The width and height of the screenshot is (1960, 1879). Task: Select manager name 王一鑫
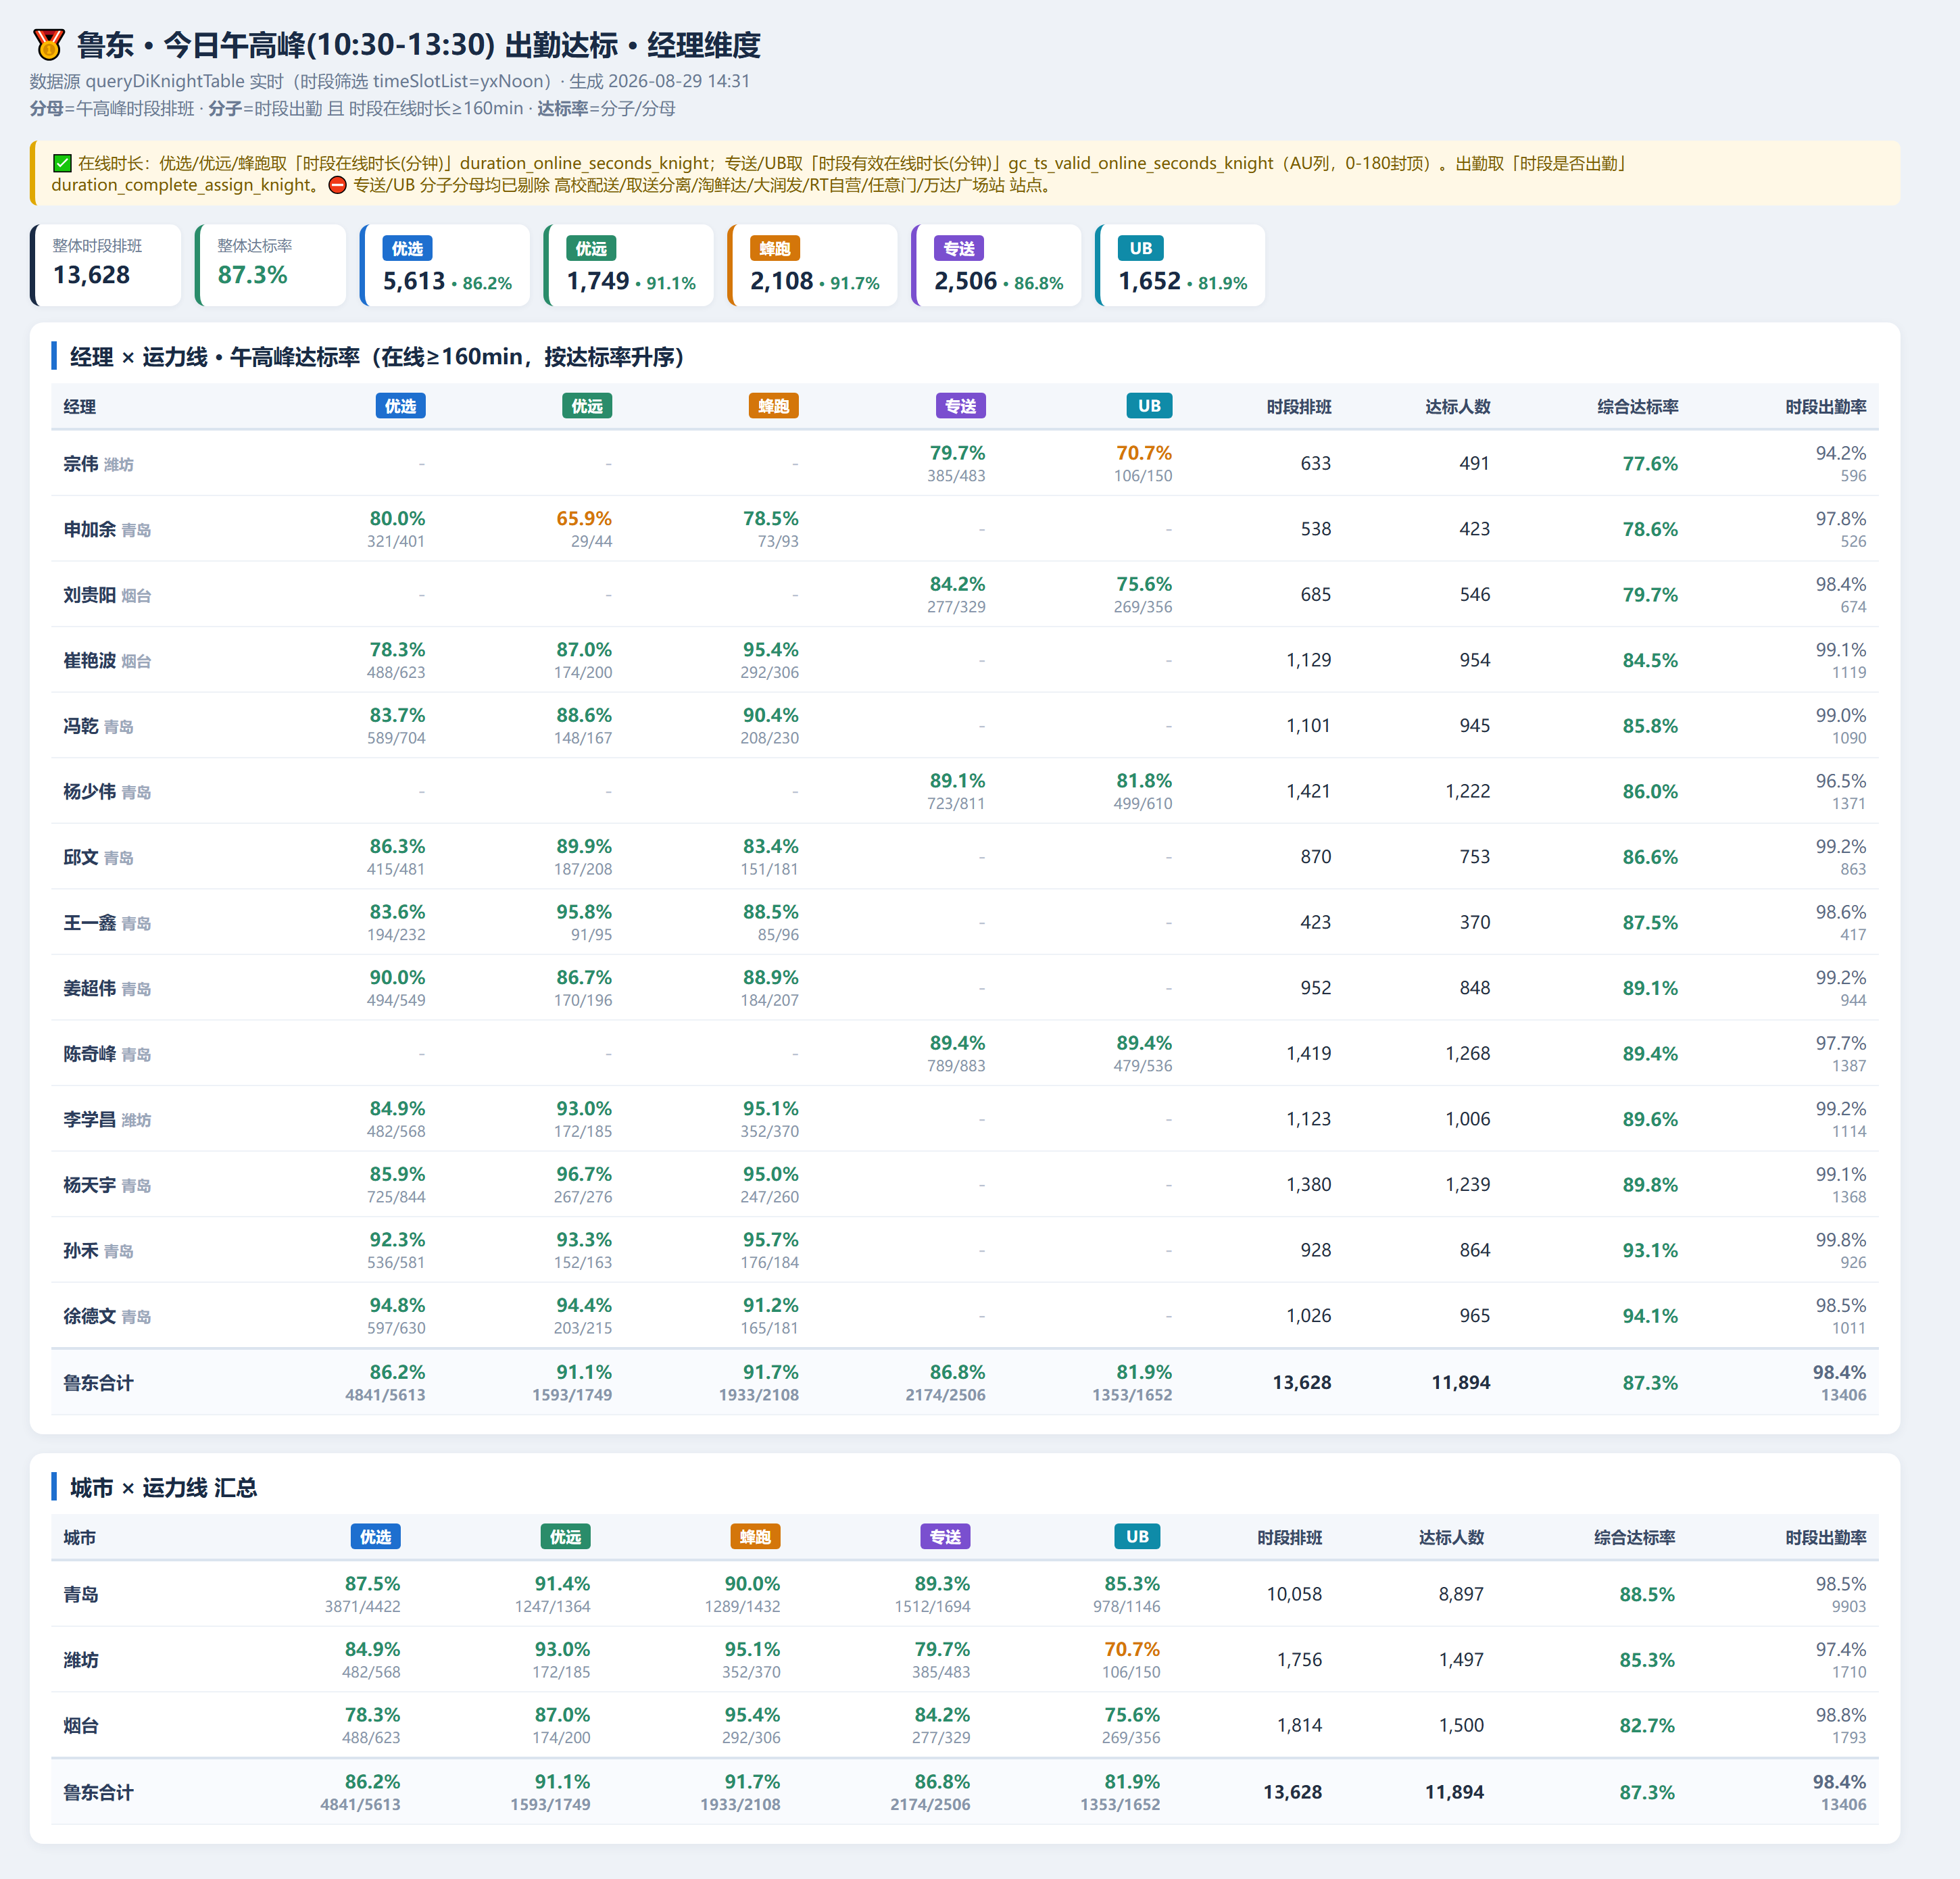pyautogui.click(x=90, y=922)
